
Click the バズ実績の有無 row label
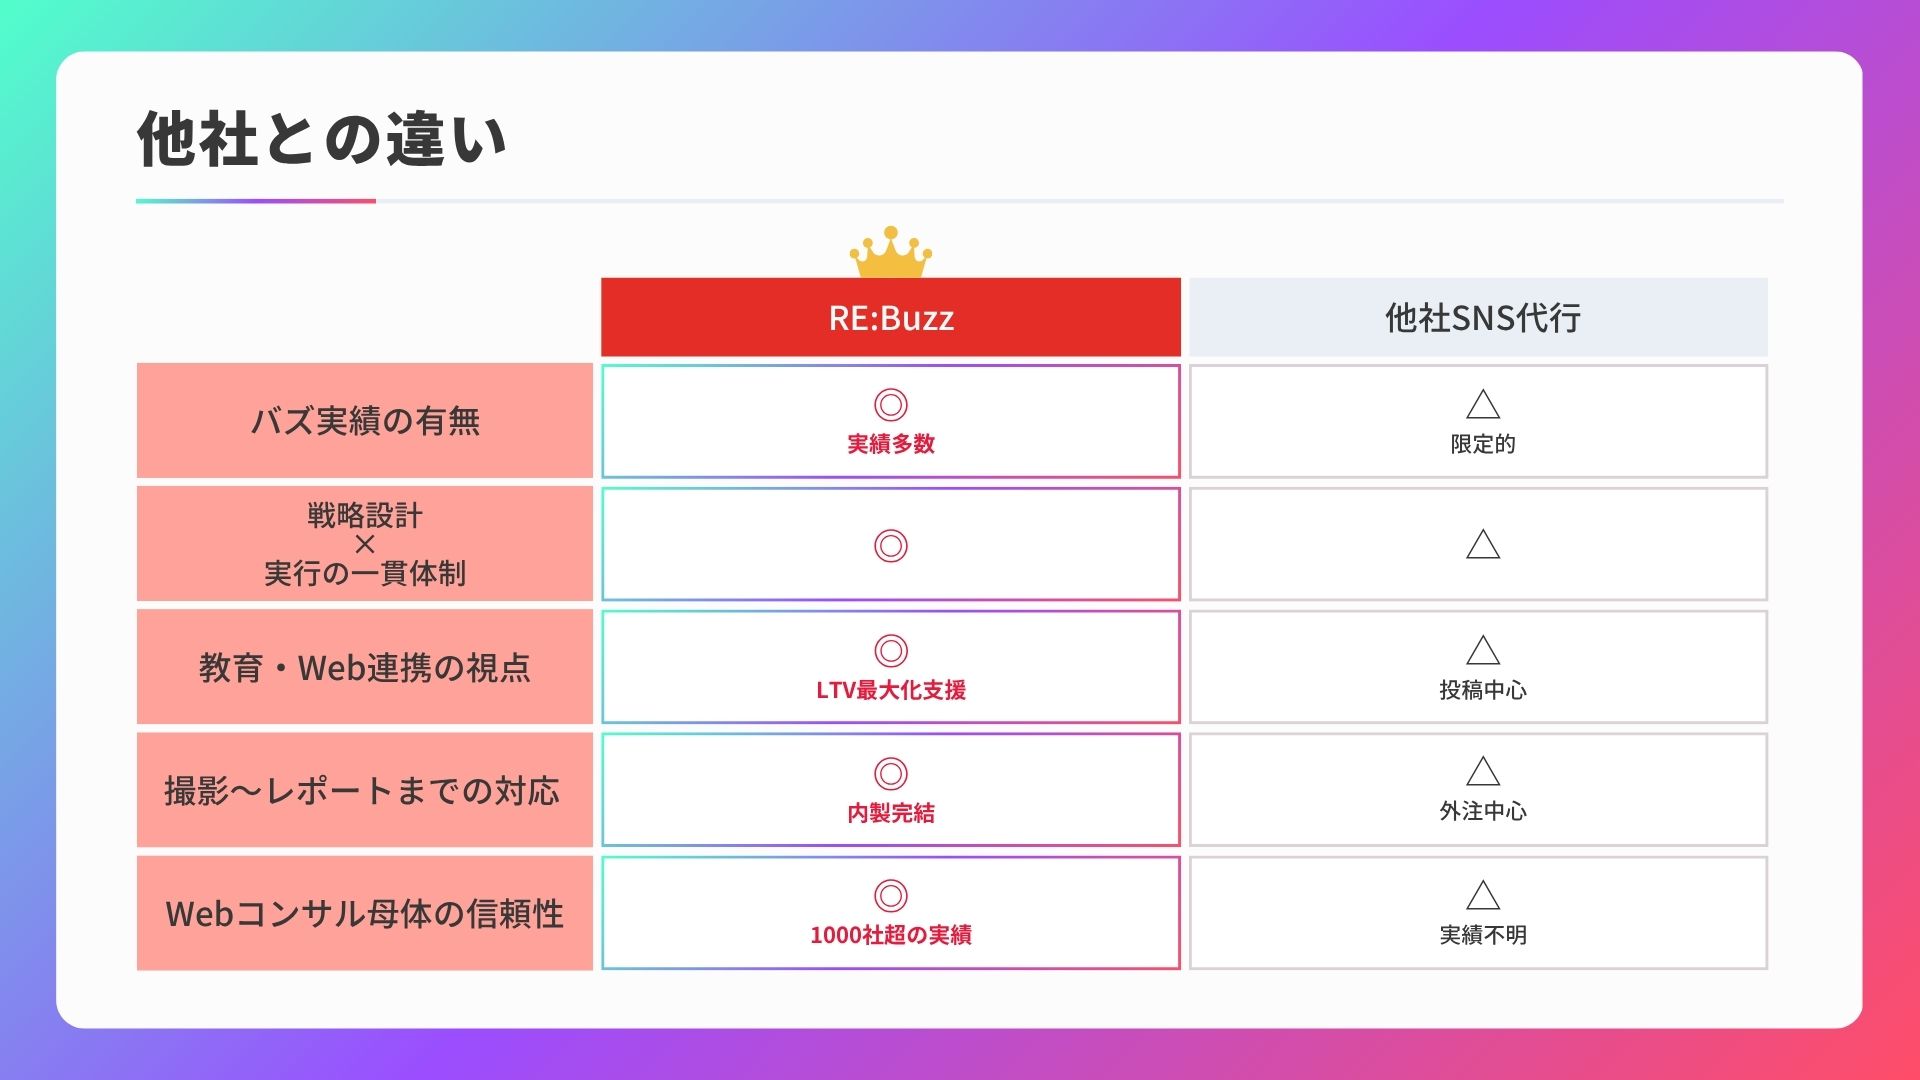365,420
